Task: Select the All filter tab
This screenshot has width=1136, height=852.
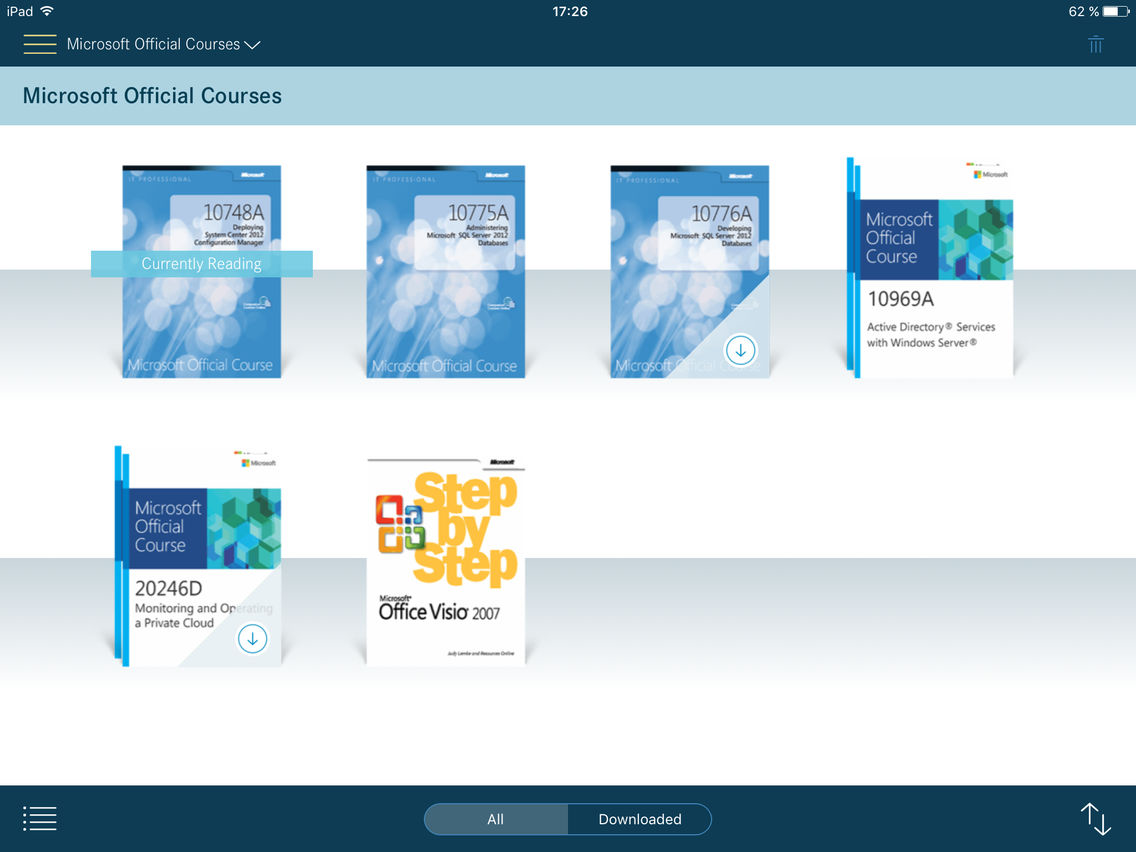Action: pos(496,819)
